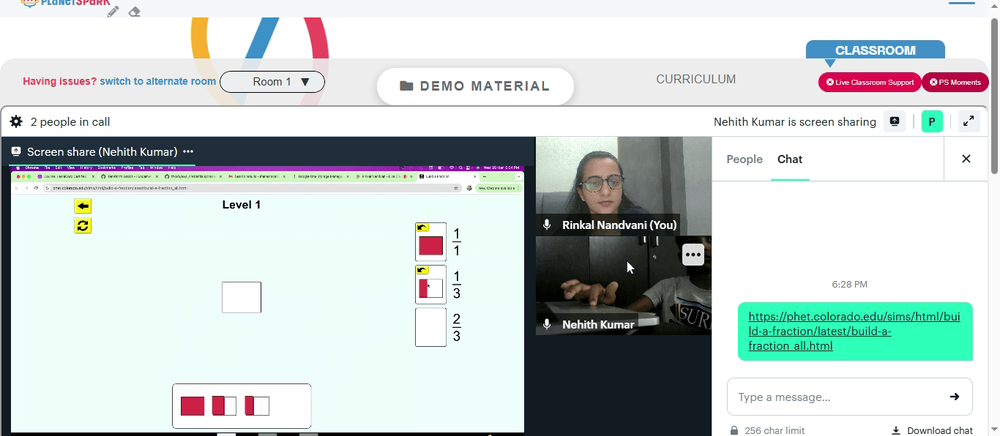Click the empty square in game center
Viewport: 1000px width, 436px height.
click(x=241, y=297)
